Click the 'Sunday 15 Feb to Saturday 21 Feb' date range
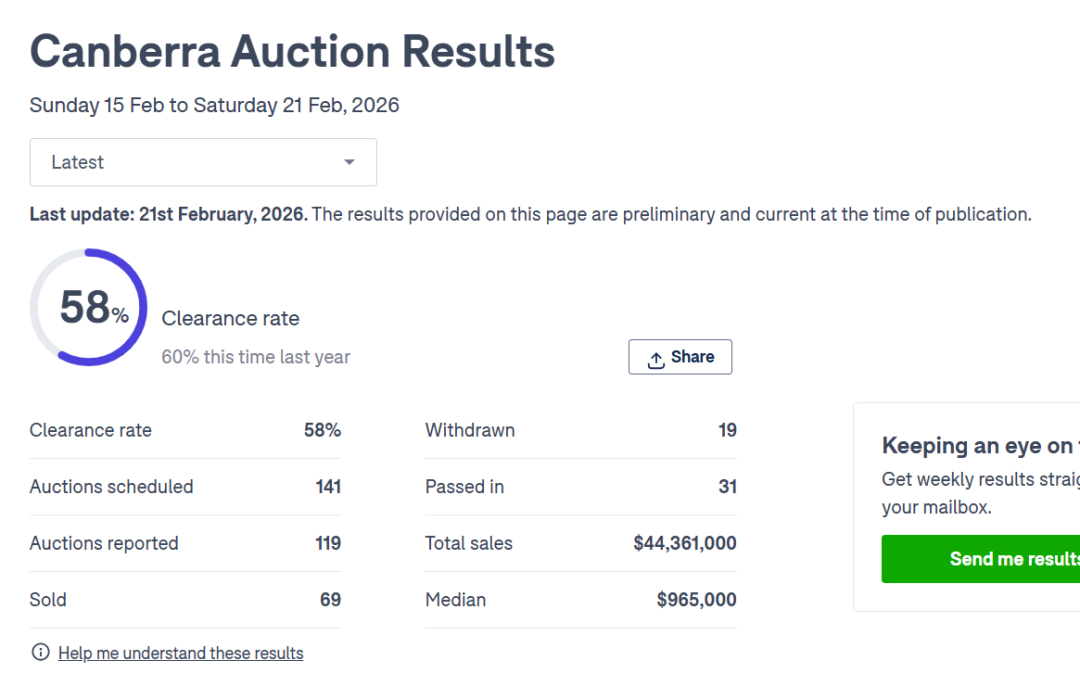This screenshot has height=673, width=1080. click(x=214, y=106)
